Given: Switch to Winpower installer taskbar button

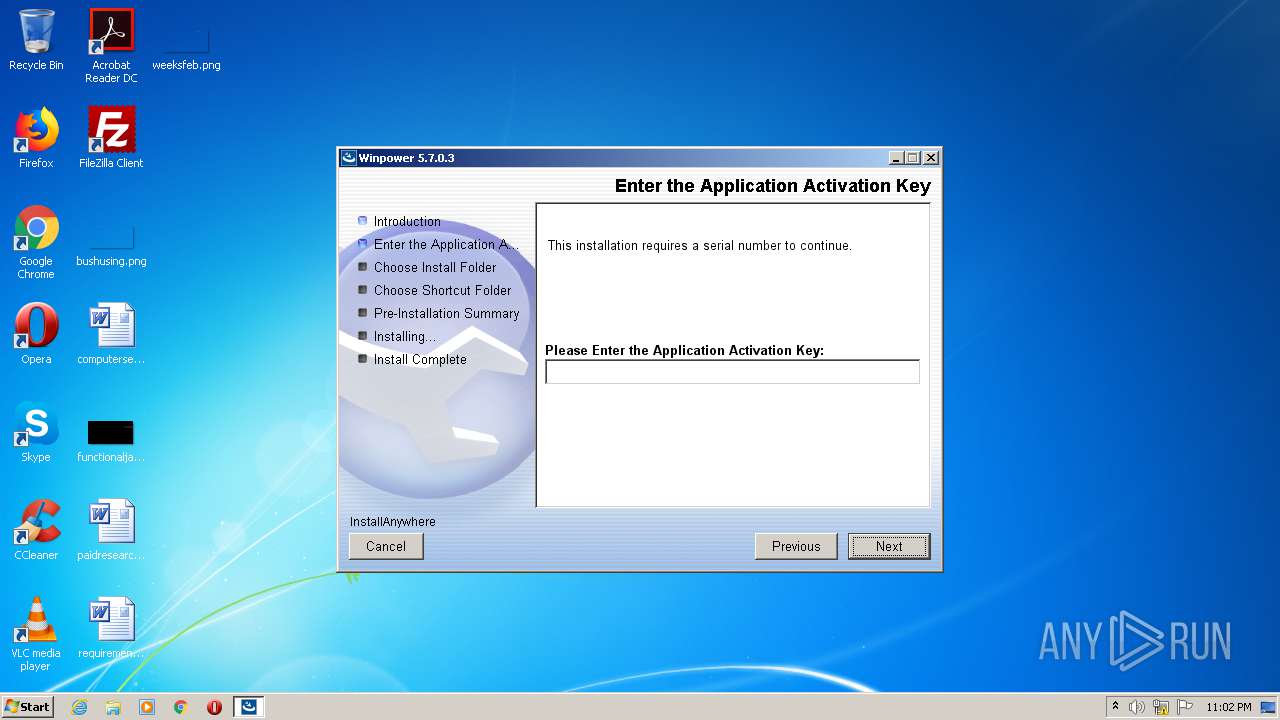Looking at the screenshot, I should (x=249, y=707).
